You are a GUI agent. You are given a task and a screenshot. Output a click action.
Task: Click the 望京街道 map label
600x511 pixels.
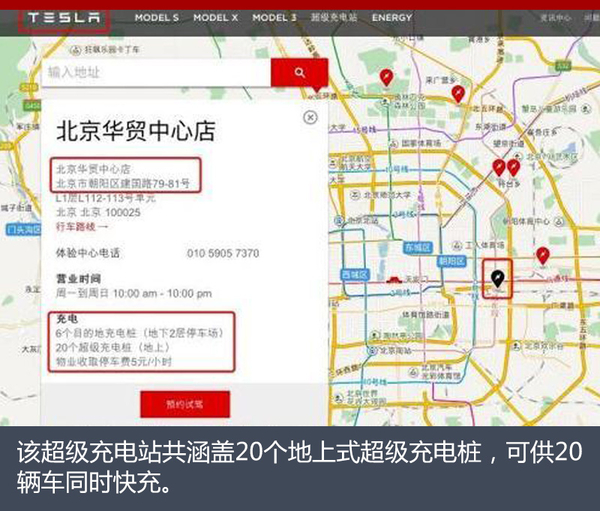coord(509,143)
